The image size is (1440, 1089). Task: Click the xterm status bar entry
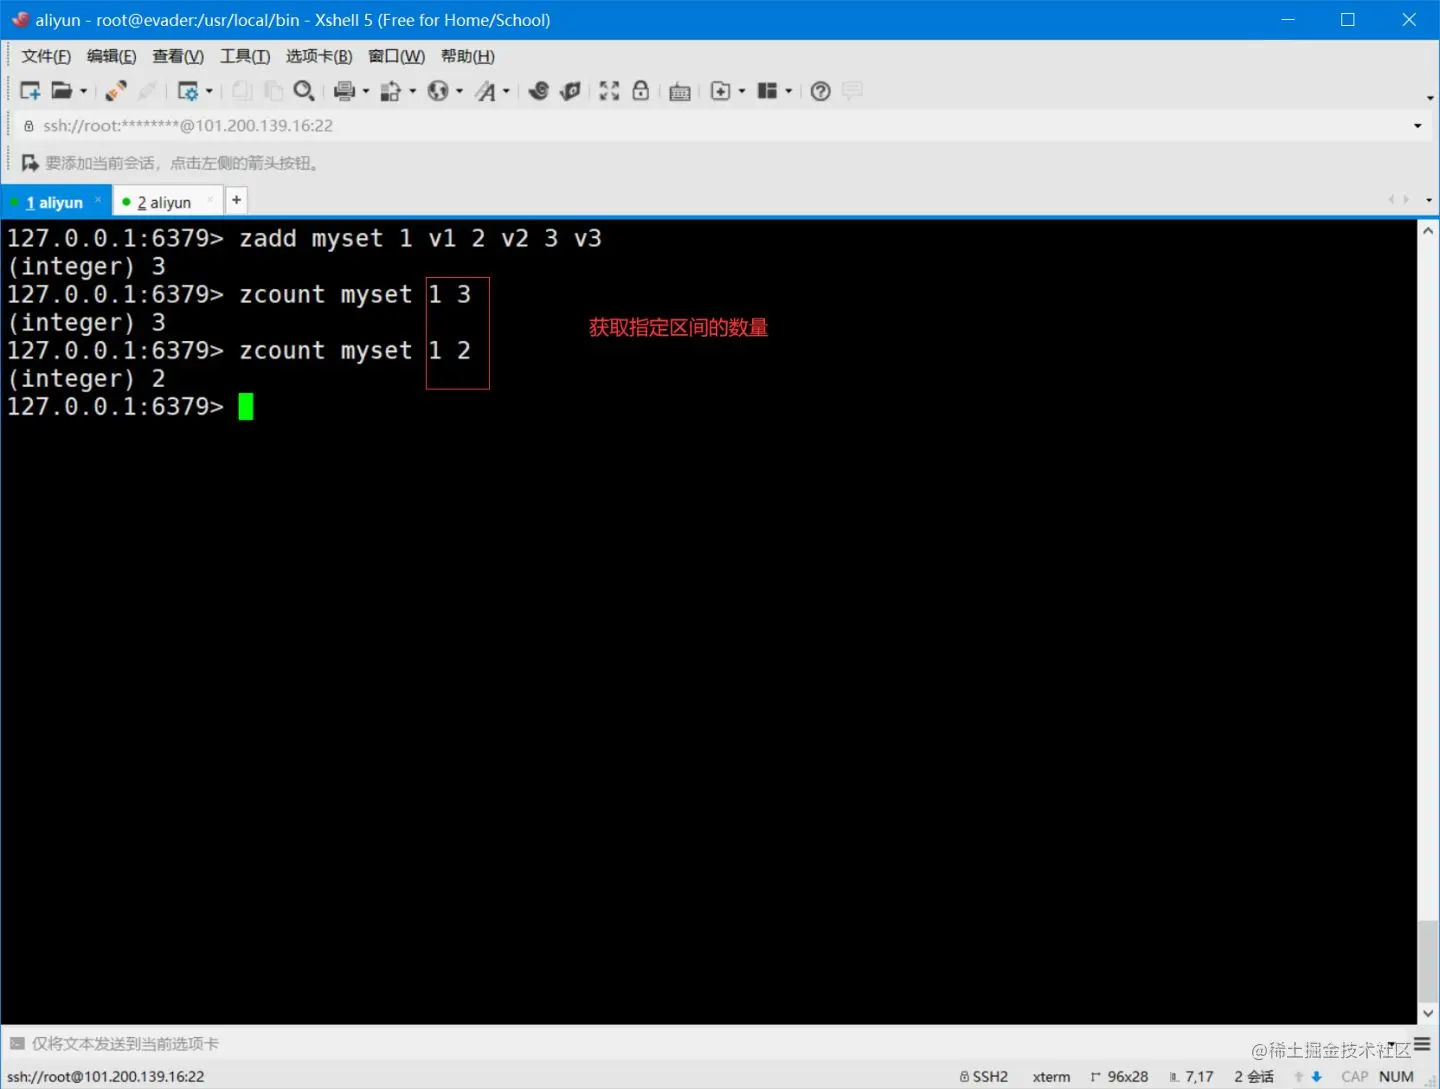click(x=1051, y=1077)
